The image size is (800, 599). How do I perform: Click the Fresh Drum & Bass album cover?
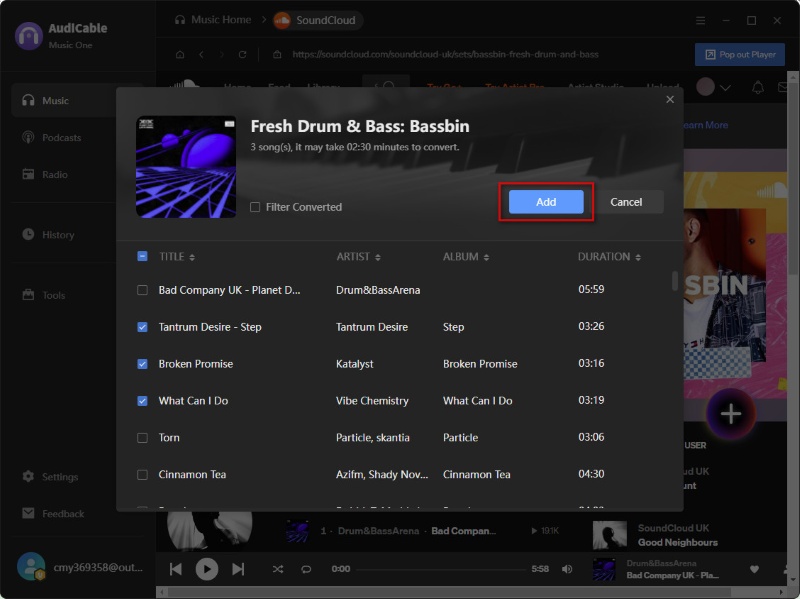click(x=186, y=167)
